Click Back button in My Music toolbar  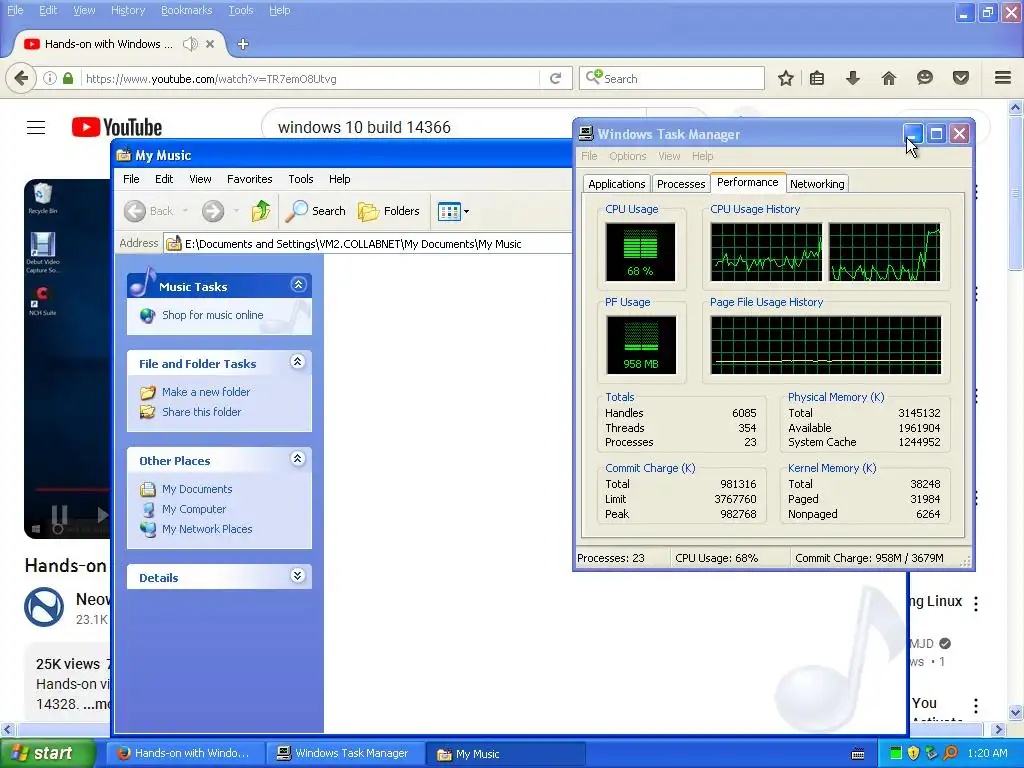(149, 211)
